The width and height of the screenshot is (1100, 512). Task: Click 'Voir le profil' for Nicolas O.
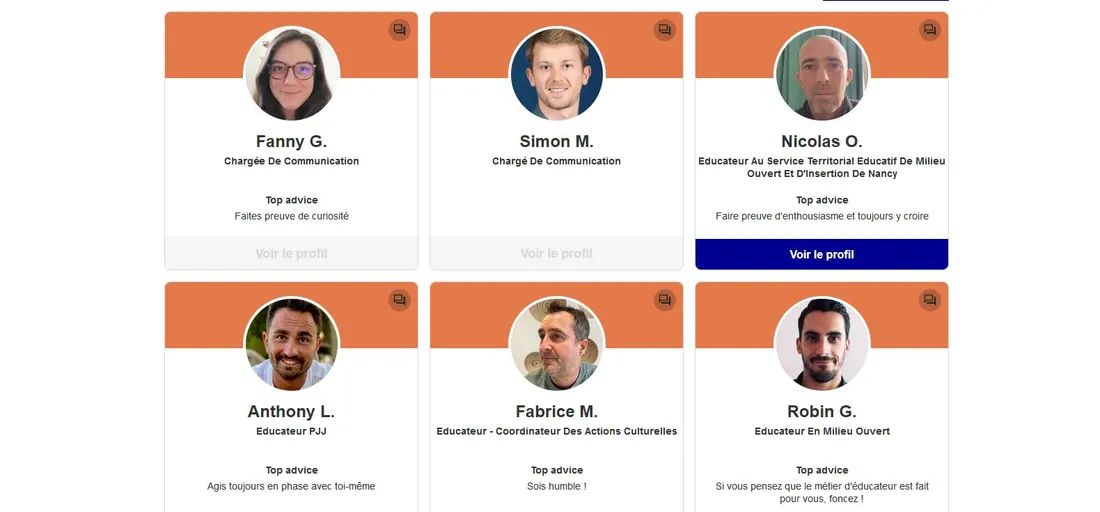(x=821, y=254)
